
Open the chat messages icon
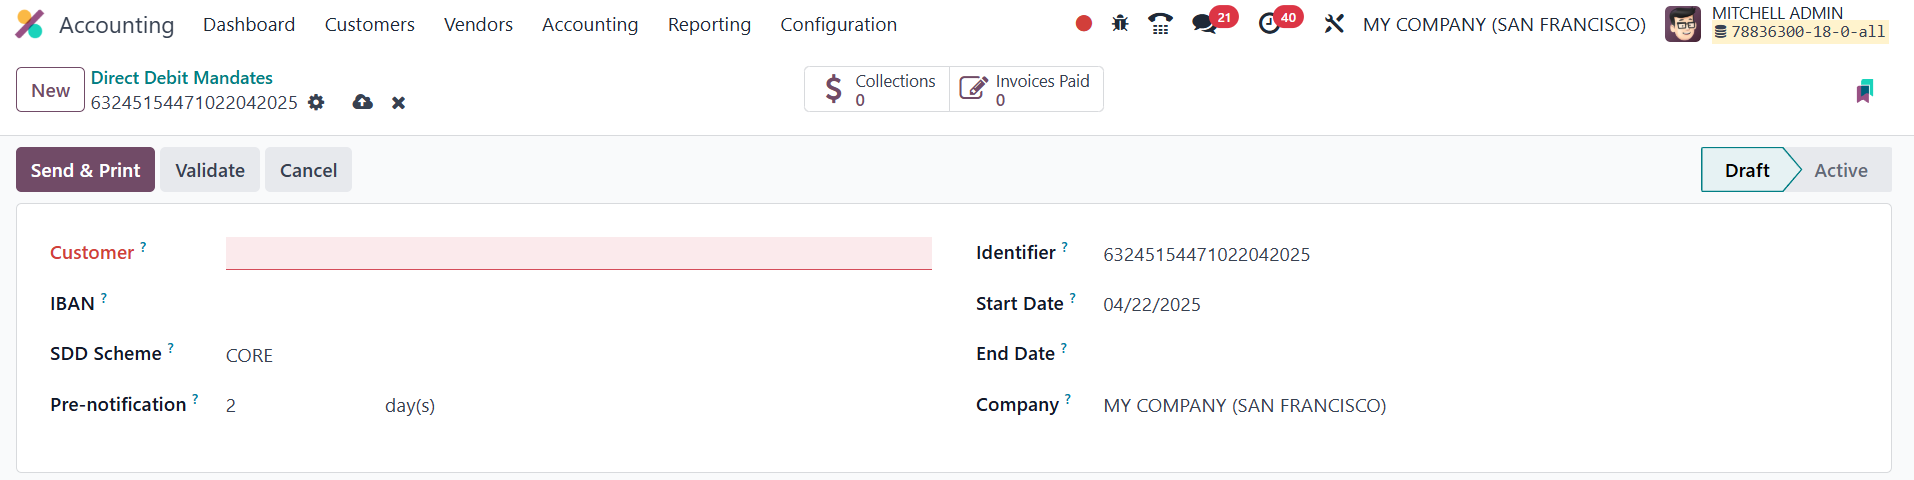(1204, 24)
